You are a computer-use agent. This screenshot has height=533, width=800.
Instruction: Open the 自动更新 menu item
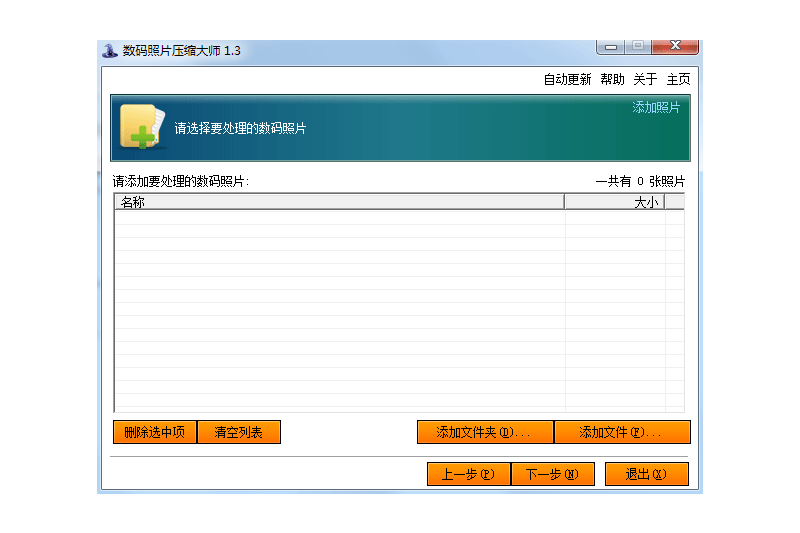567,79
